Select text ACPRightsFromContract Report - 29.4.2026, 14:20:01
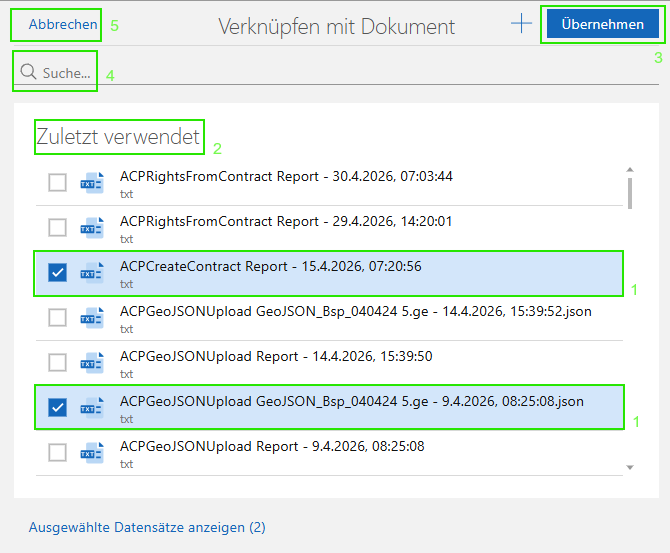 click(x=286, y=221)
